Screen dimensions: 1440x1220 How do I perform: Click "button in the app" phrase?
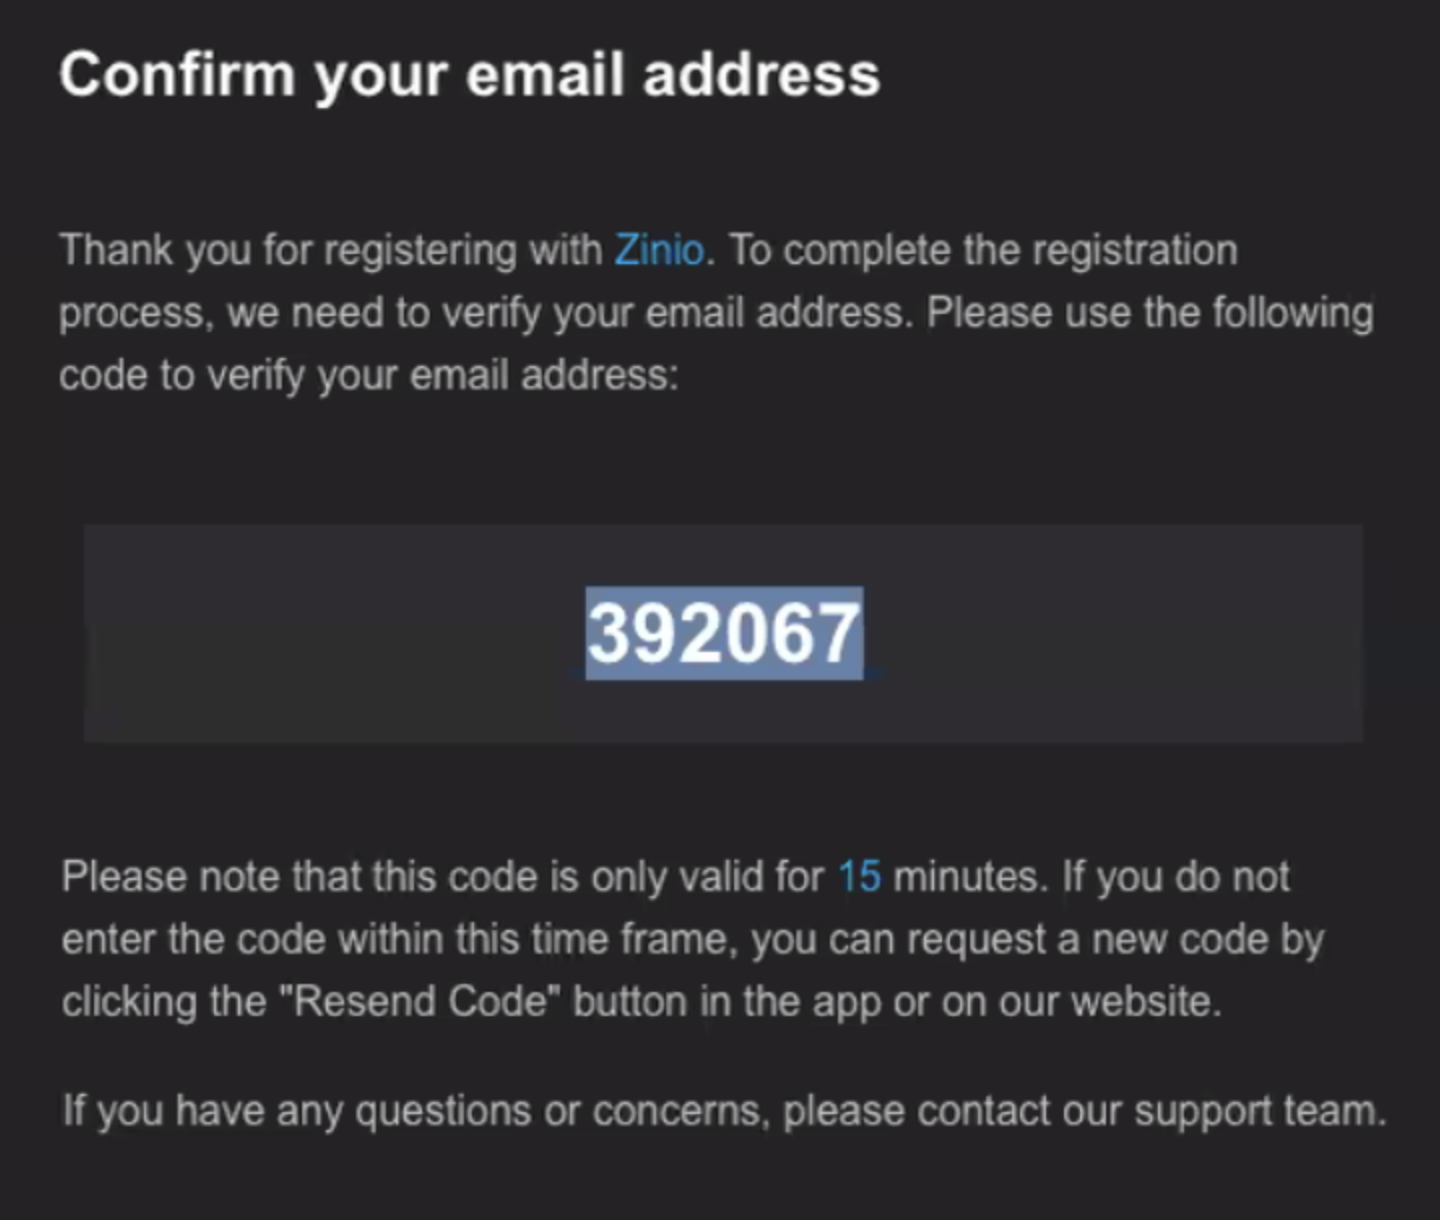pos(727,1002)
